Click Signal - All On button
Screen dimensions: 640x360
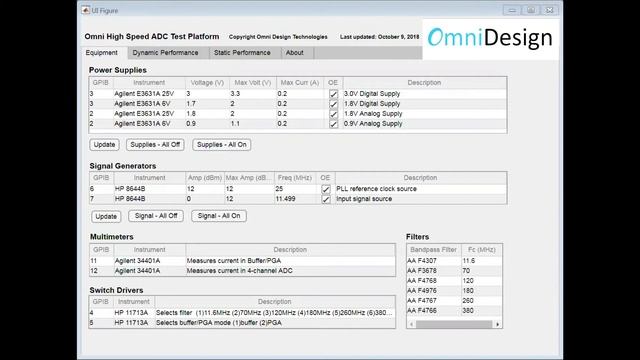(219, 216)
